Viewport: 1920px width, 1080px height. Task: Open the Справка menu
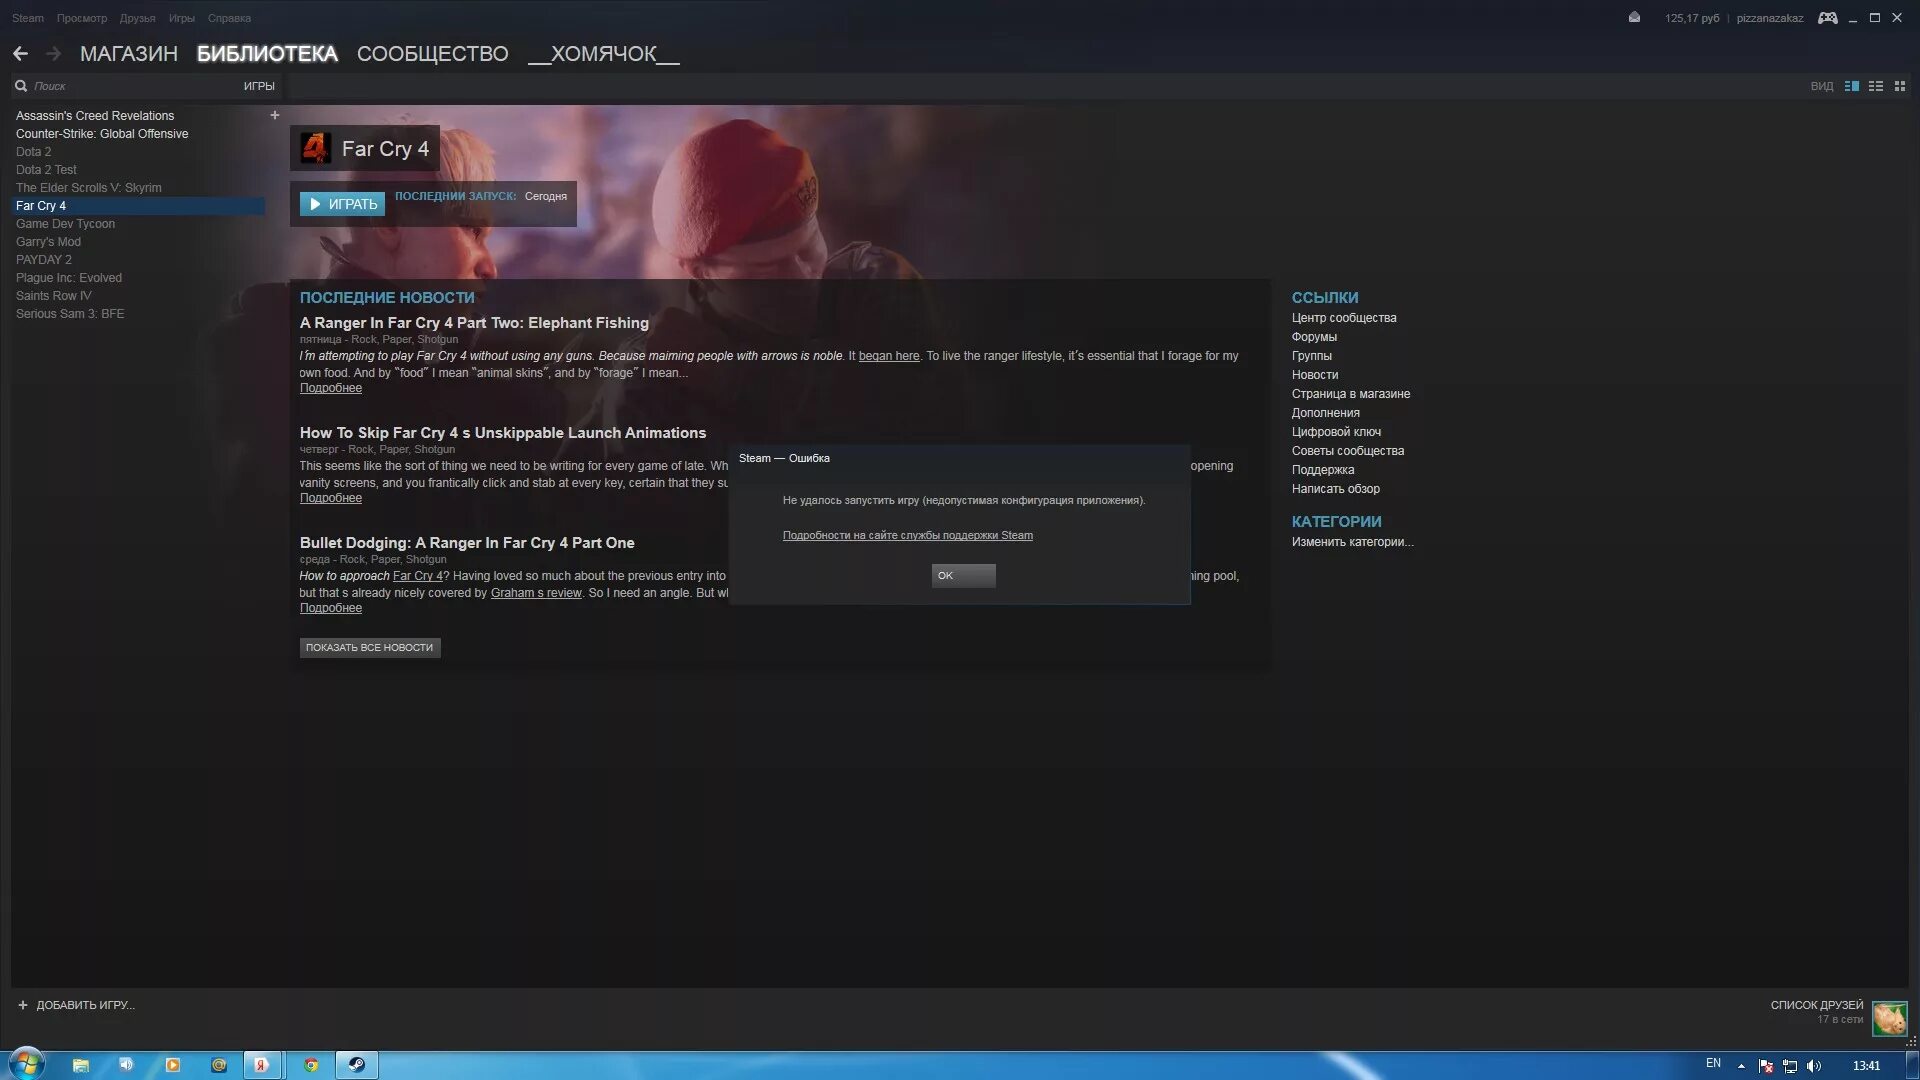[x=229, y=18]
